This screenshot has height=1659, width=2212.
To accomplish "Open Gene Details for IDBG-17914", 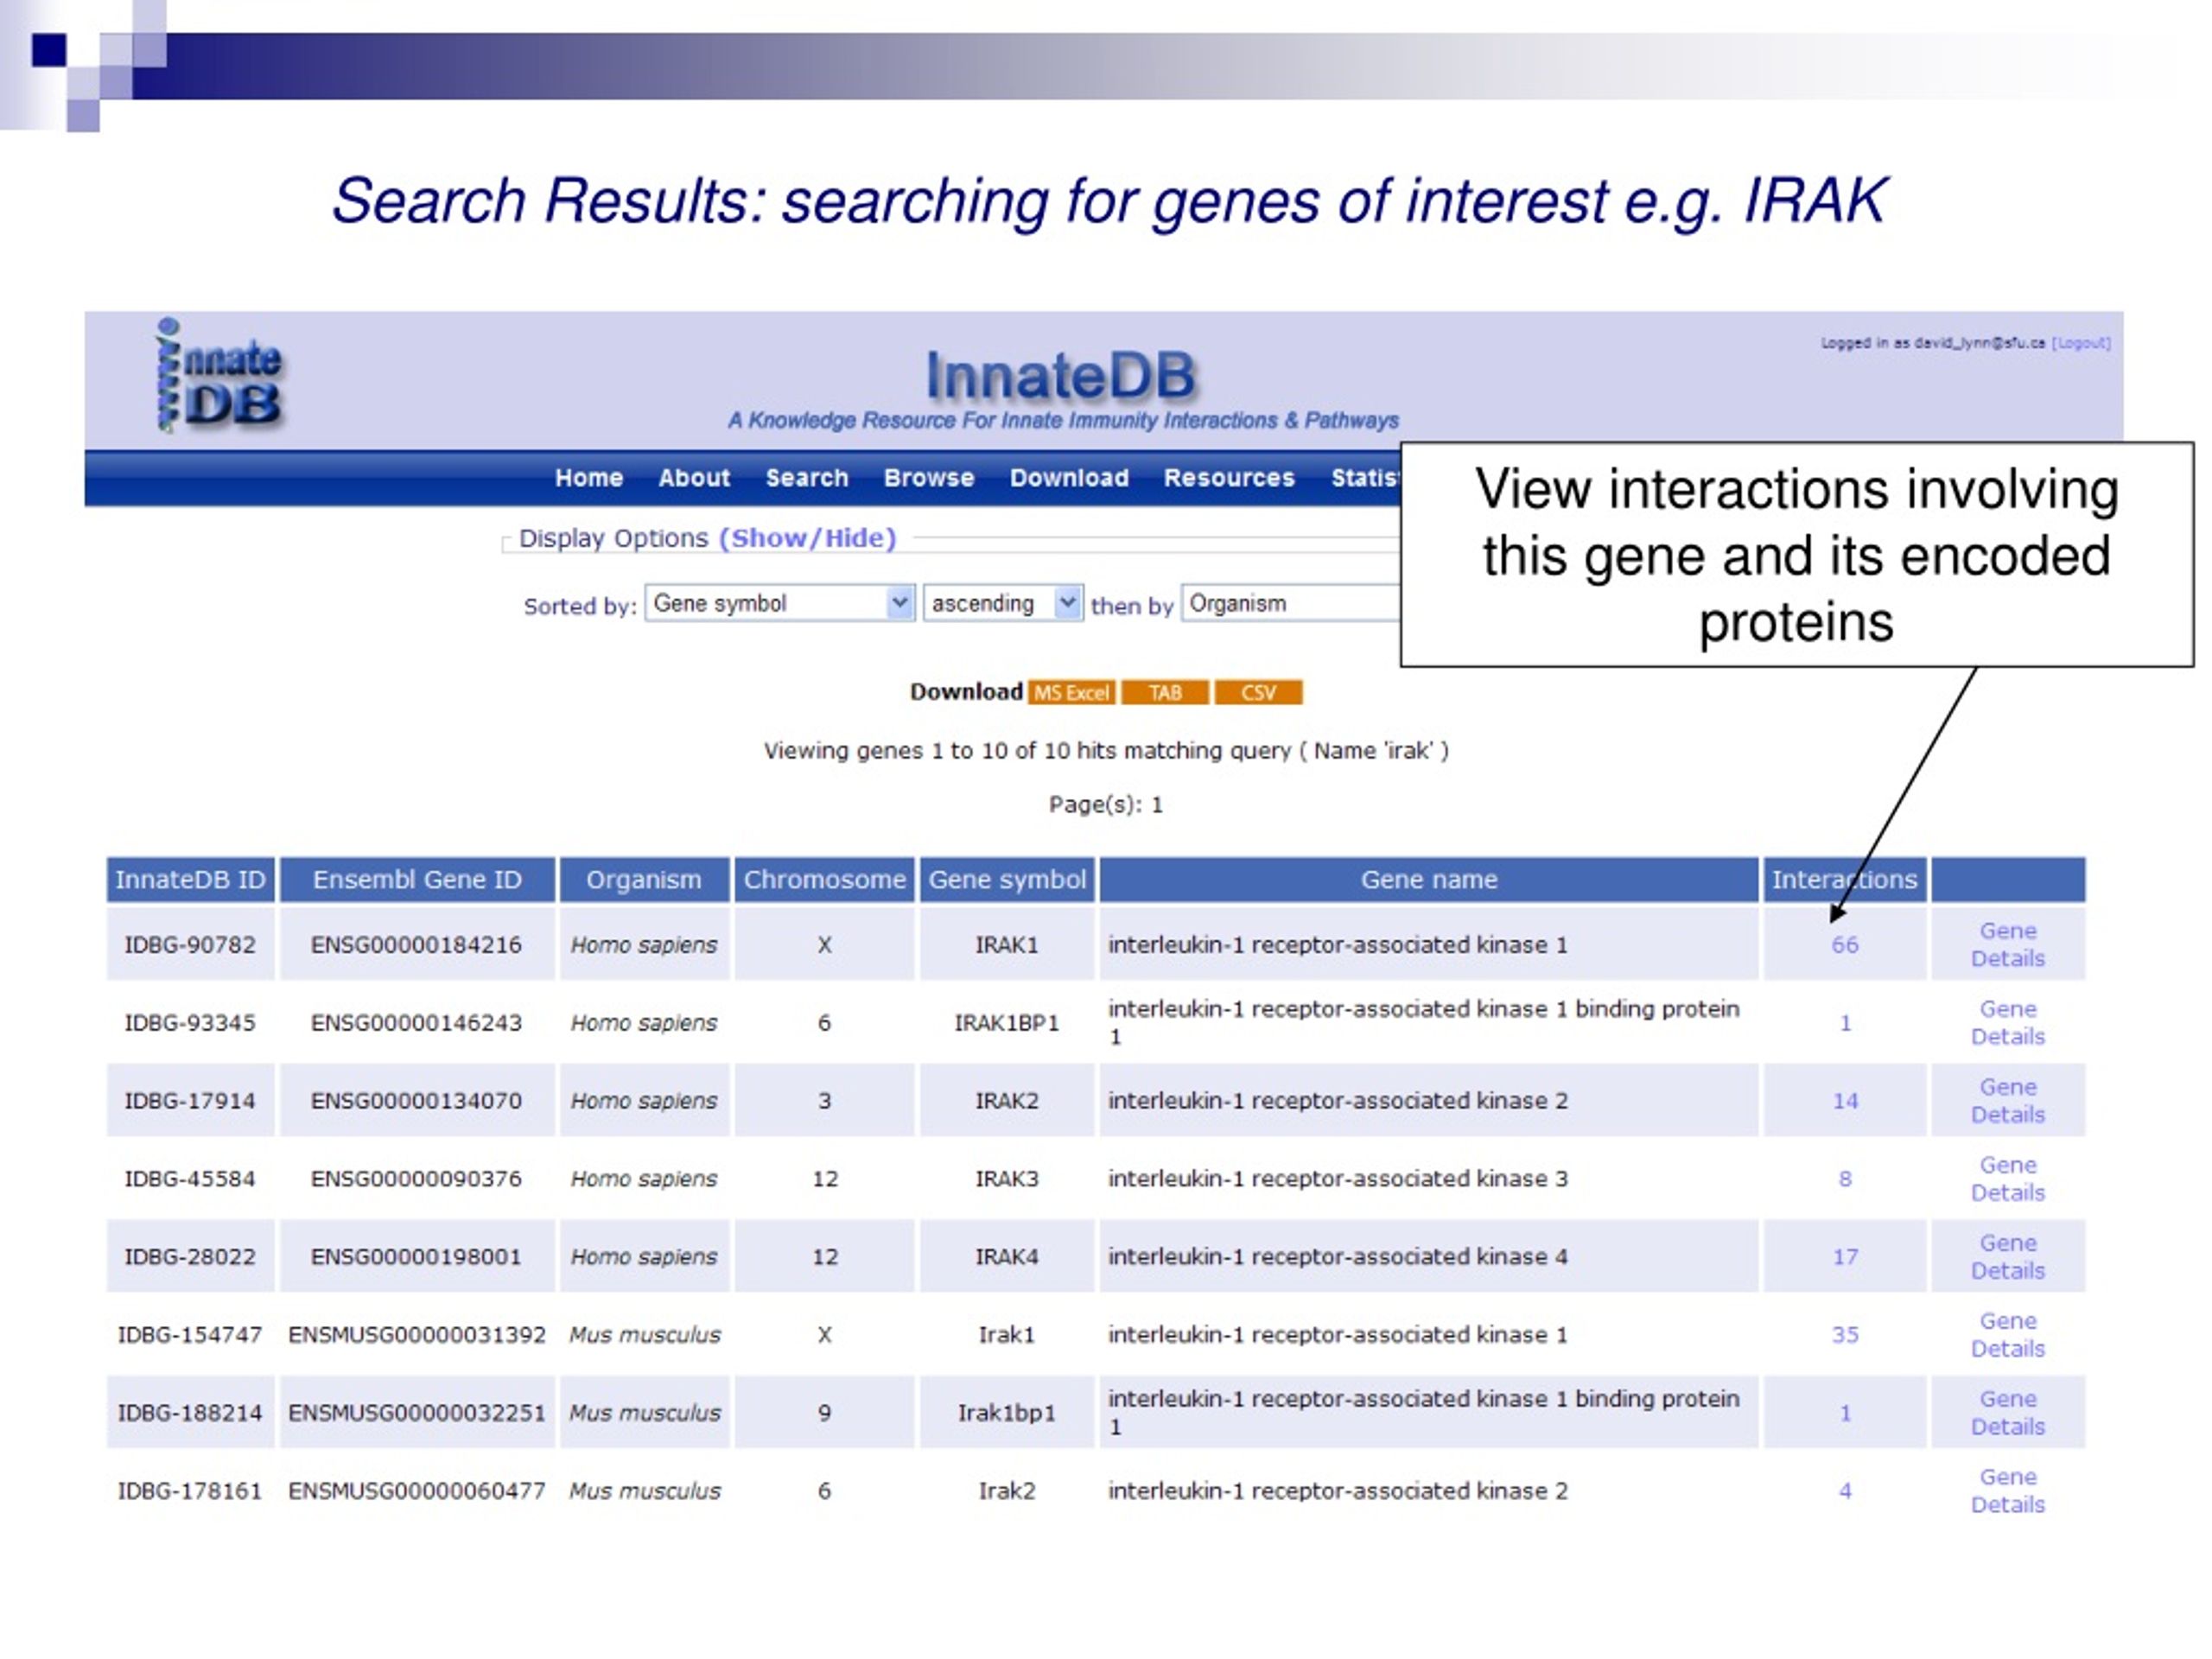I will pos(2008,1101).
